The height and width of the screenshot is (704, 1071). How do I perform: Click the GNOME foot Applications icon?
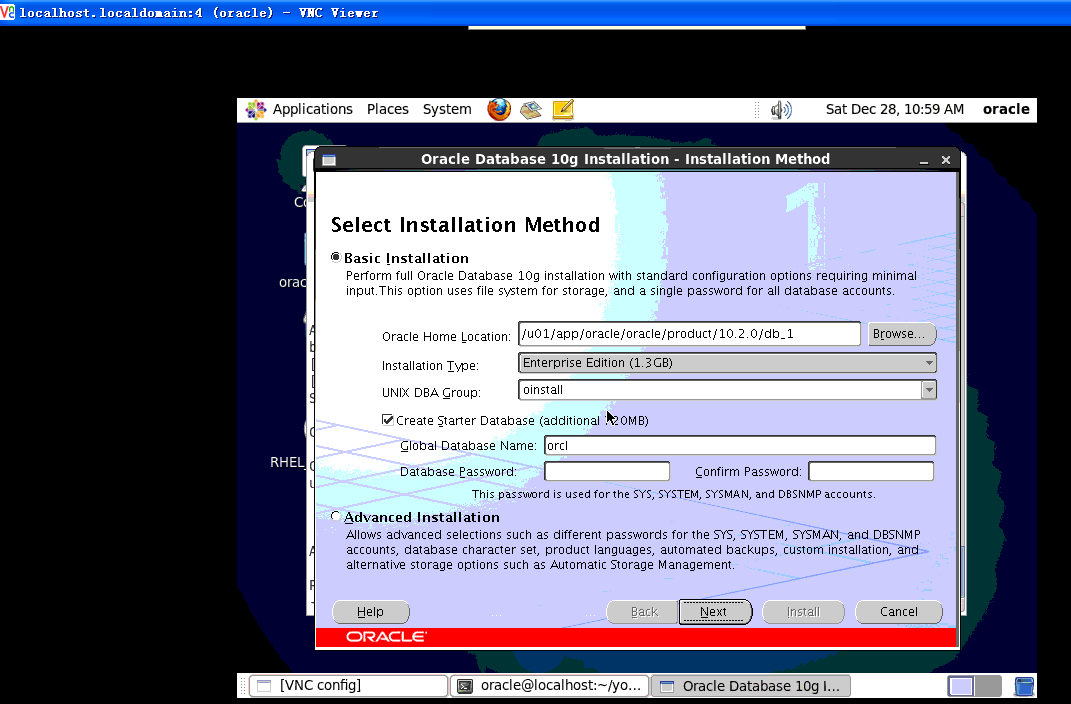pyautogui.click(x=255, y=109)
